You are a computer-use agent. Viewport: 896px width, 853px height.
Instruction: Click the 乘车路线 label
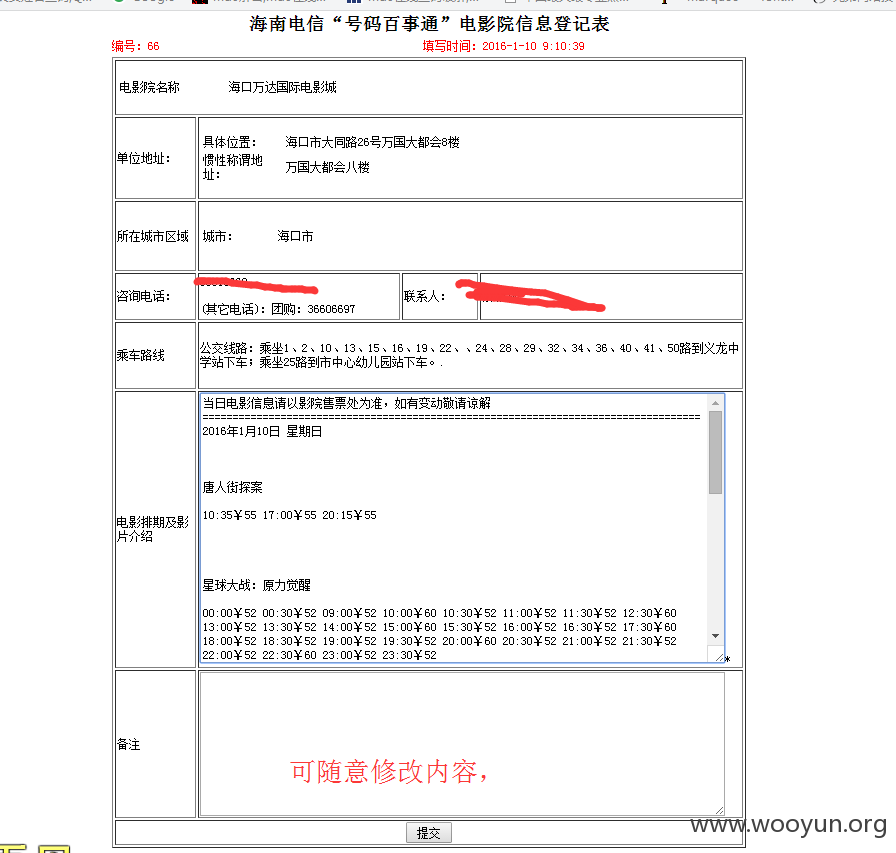click(141, 355)
